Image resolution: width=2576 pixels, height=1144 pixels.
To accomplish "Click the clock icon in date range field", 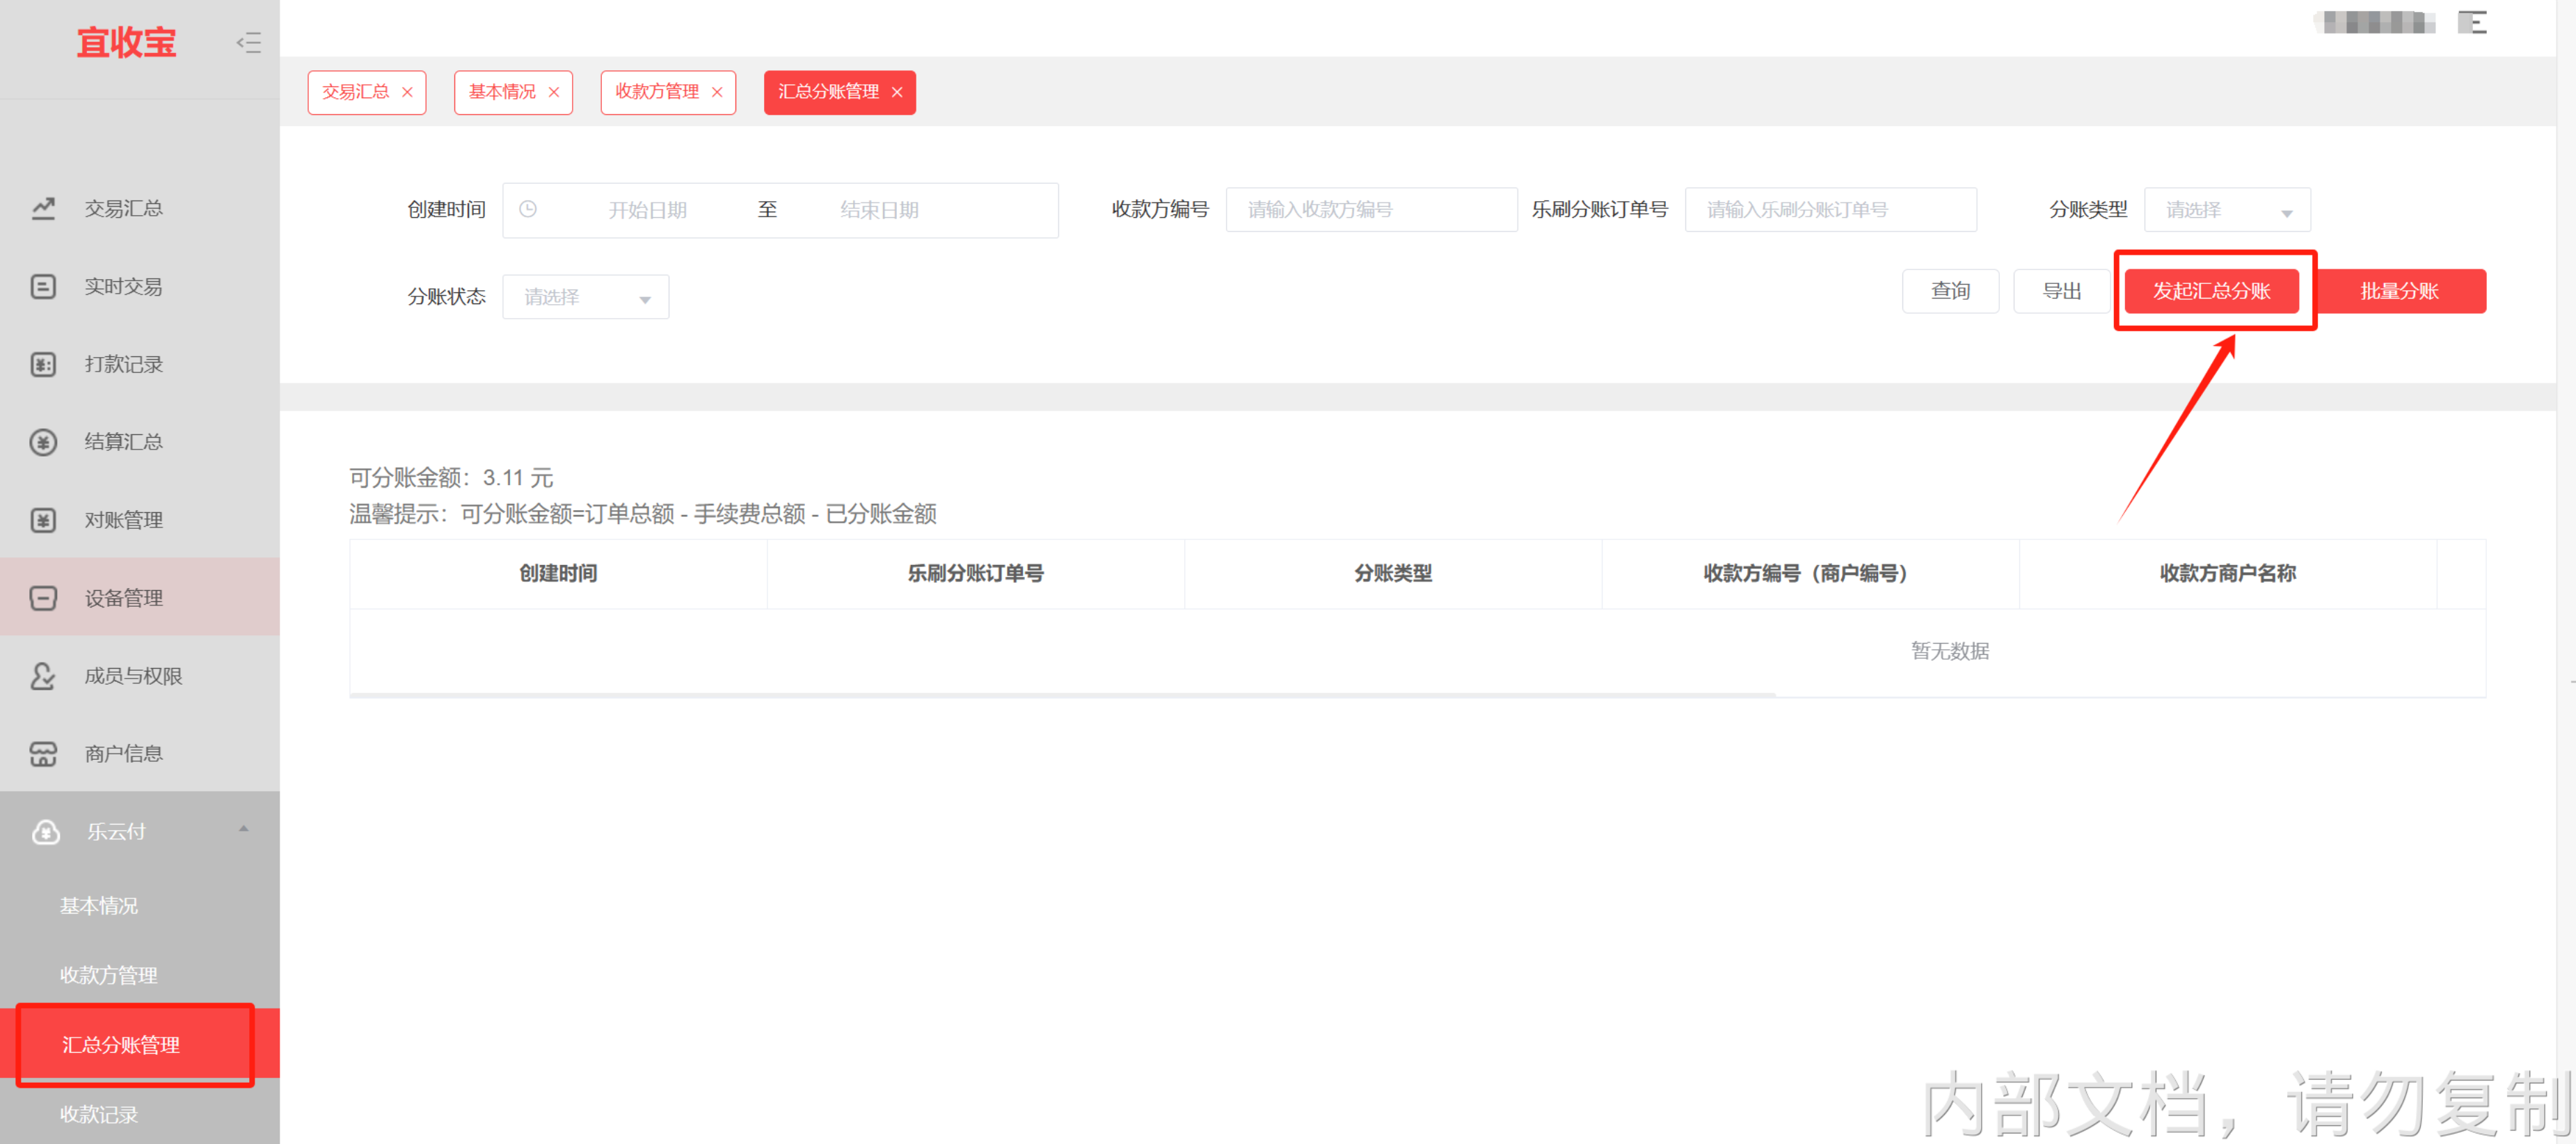I will click(x=528, y=209).
